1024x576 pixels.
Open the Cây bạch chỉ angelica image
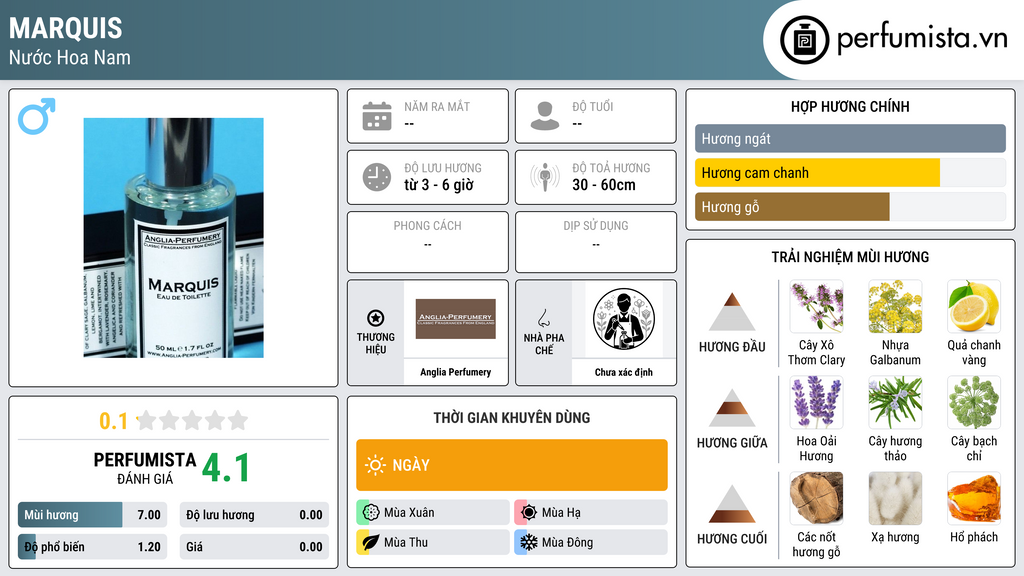pyautogui.click(x=974, y=403)
